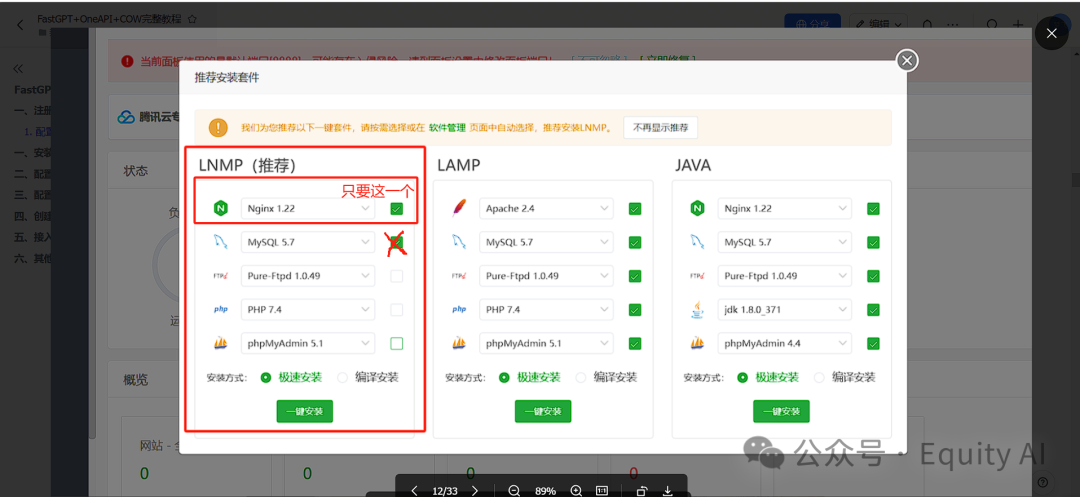Open phpMyAdmin 5.1 dropdown in LNMP

(x=308, y=343)
